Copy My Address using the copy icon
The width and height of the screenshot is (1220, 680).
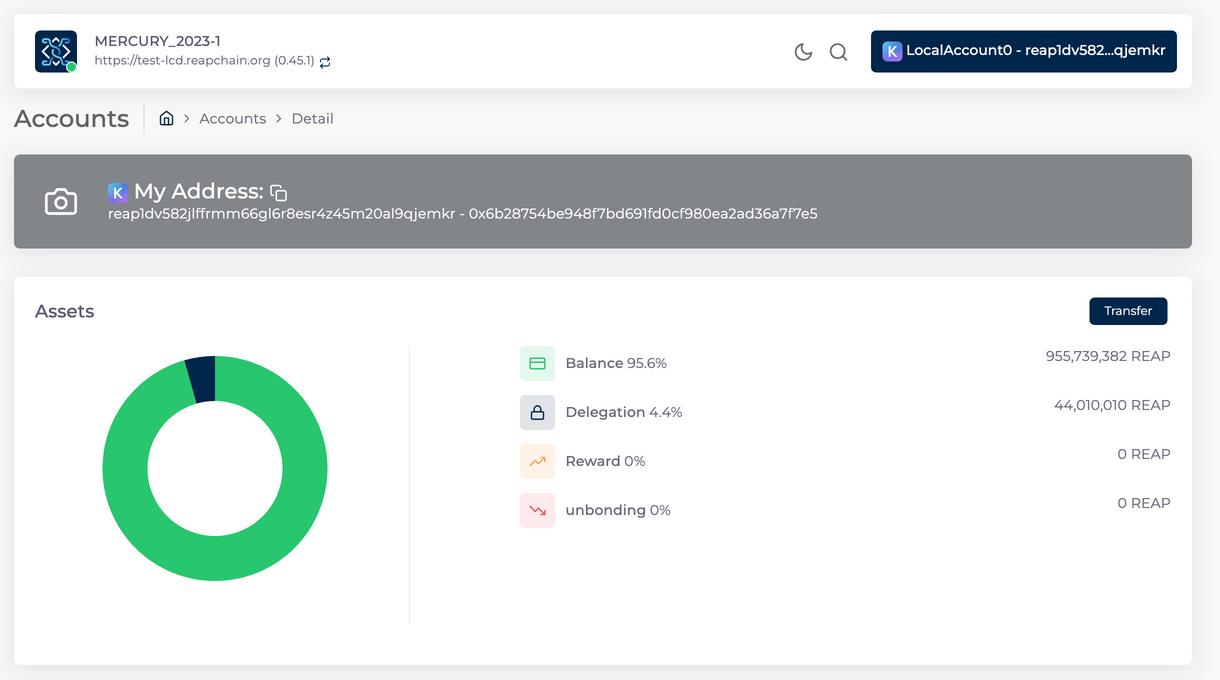point(279,193)
